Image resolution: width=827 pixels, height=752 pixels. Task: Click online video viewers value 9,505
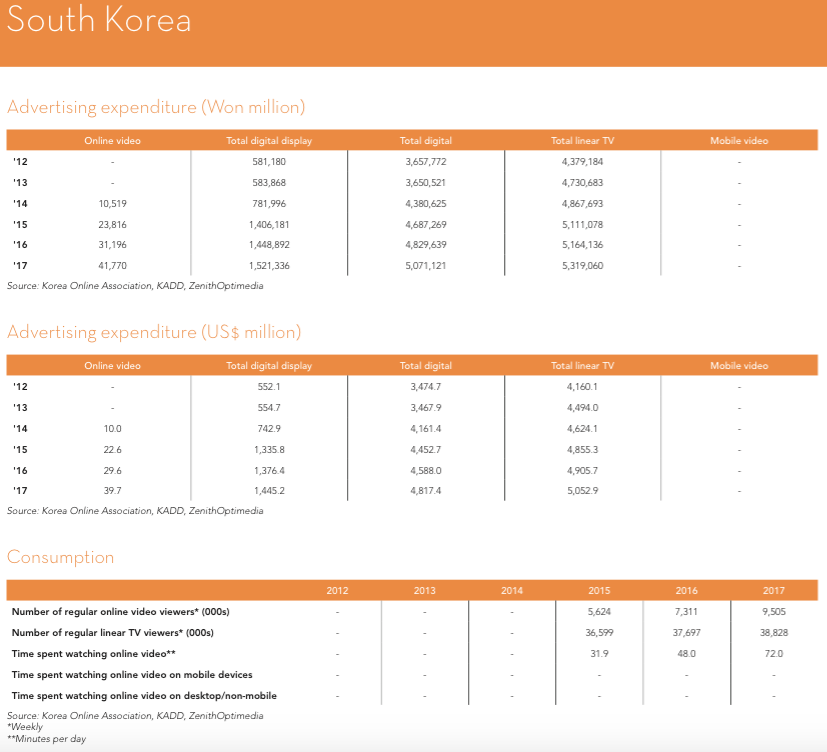click(x=774, y=612)
